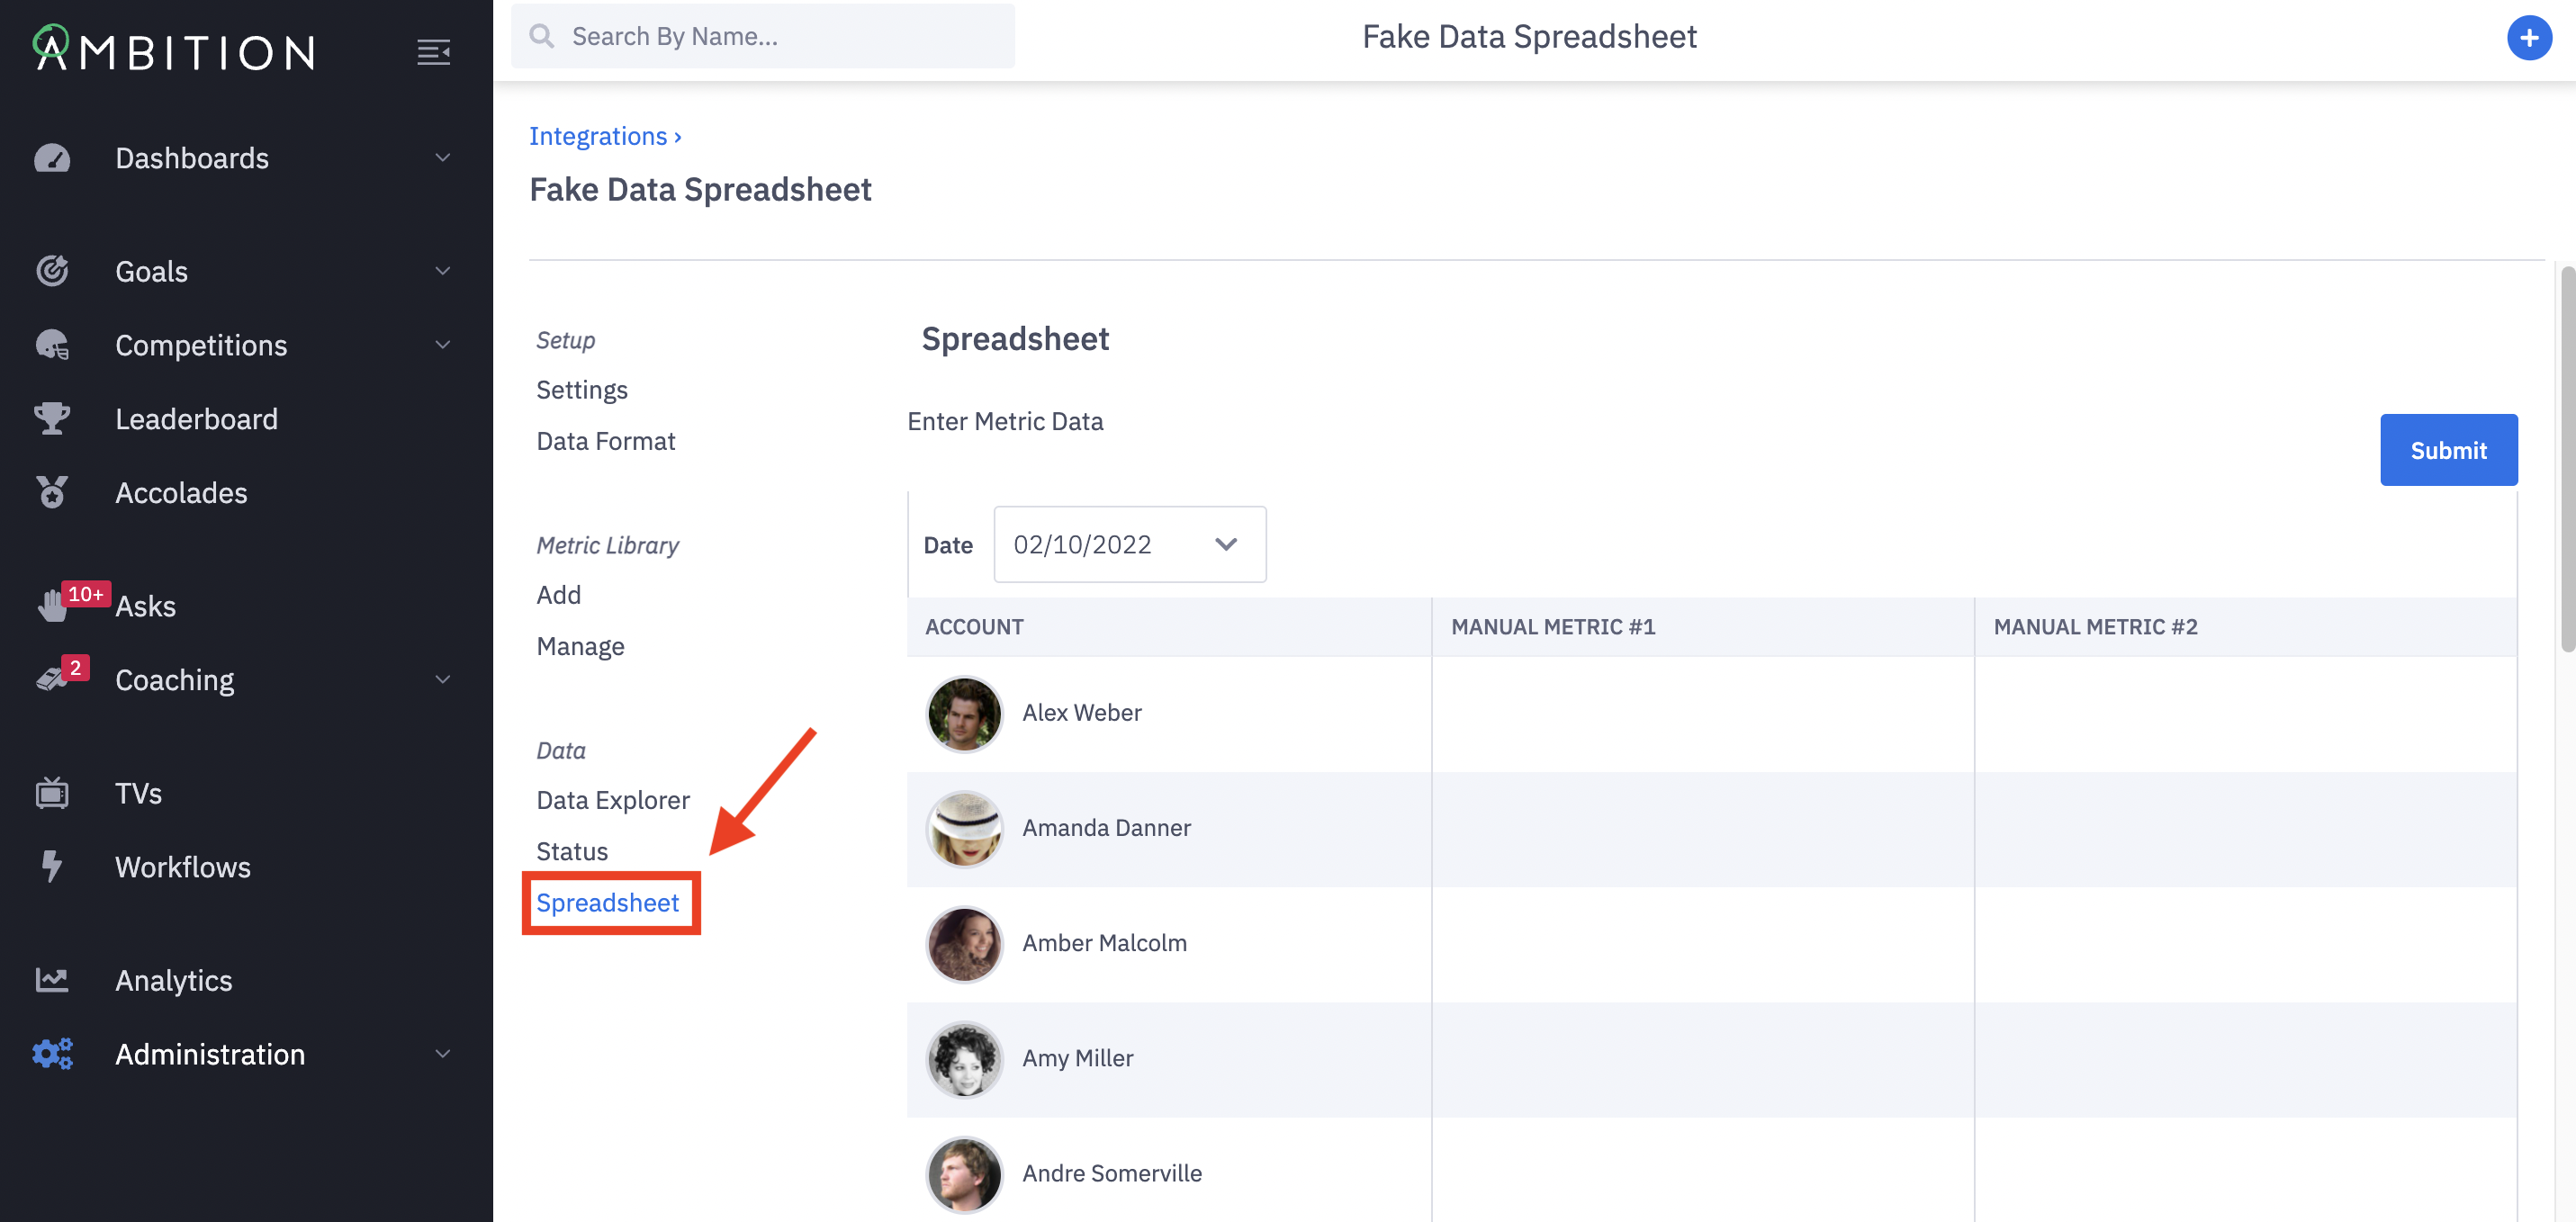Expand the Competitions menu chevron

coord(442,345)
